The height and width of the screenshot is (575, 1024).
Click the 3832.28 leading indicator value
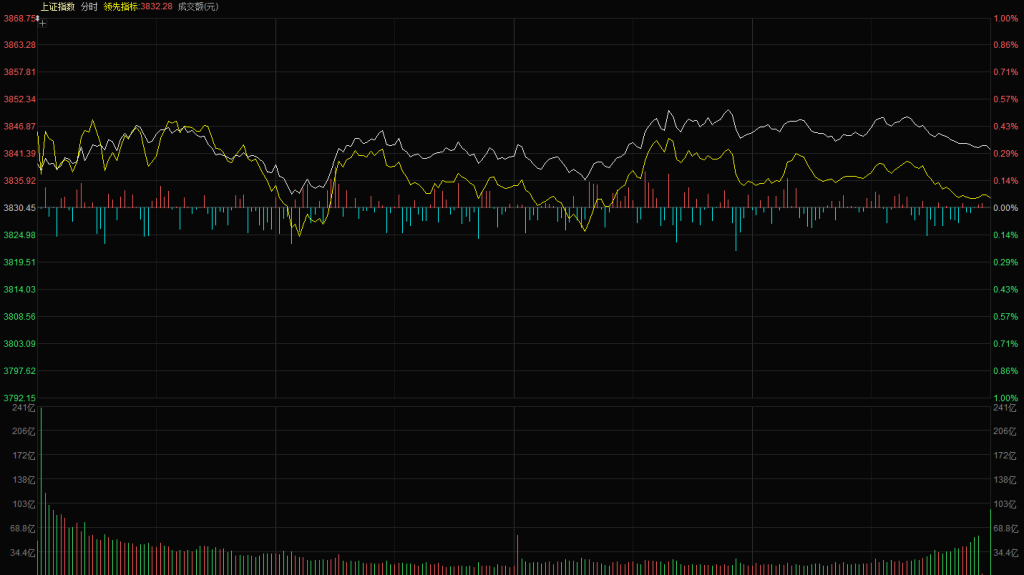click(x=157, y=7)
